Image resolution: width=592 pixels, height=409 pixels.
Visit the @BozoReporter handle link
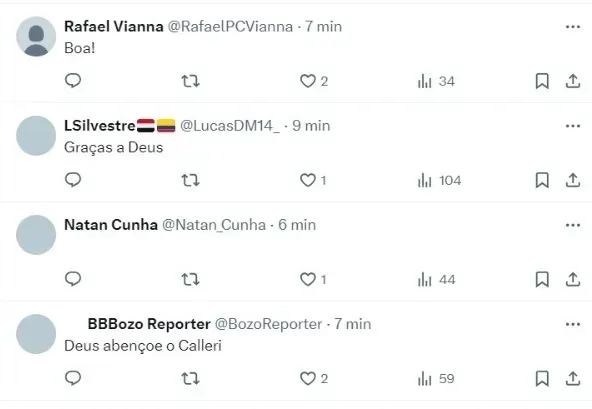268,324
